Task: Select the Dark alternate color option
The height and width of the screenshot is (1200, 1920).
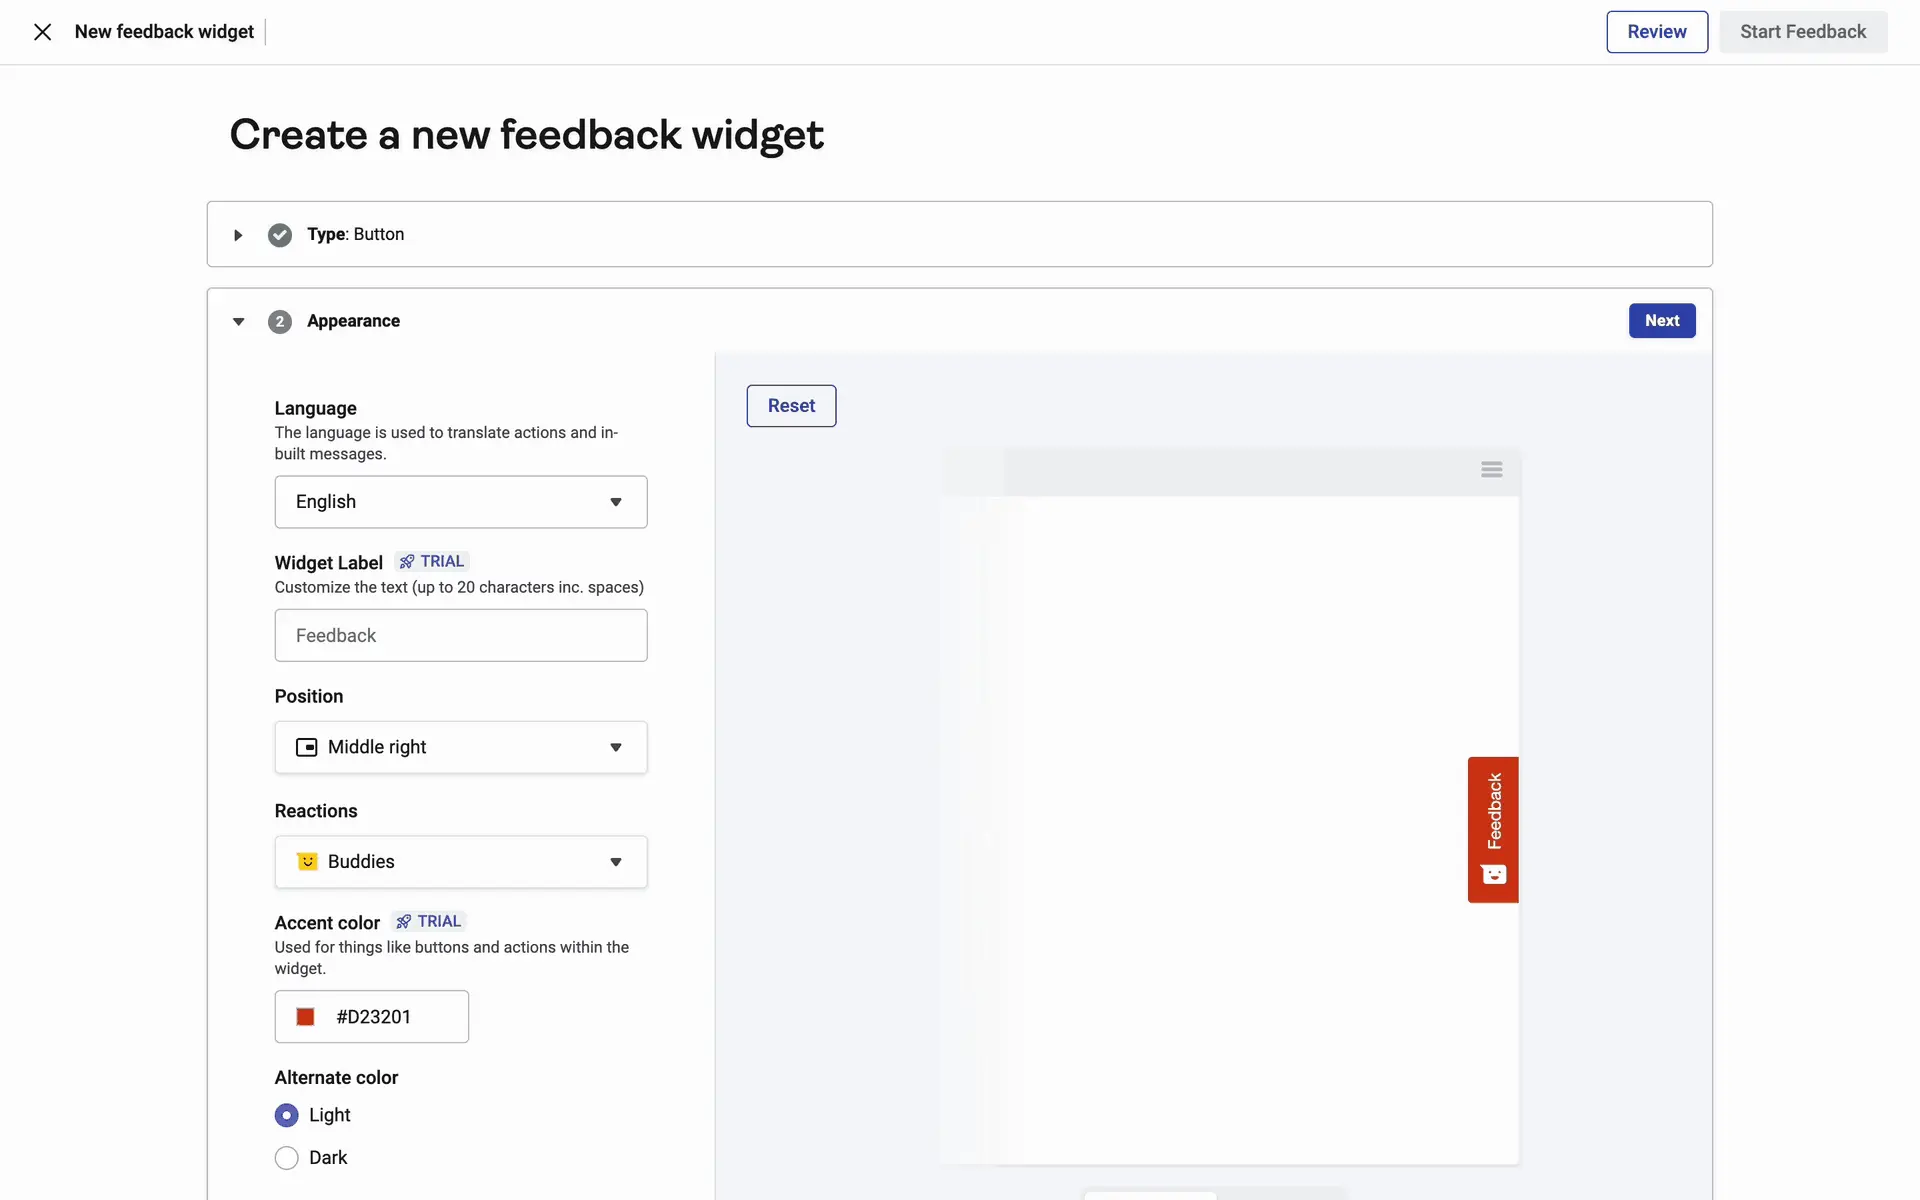Action: [x=287, y=1158]
